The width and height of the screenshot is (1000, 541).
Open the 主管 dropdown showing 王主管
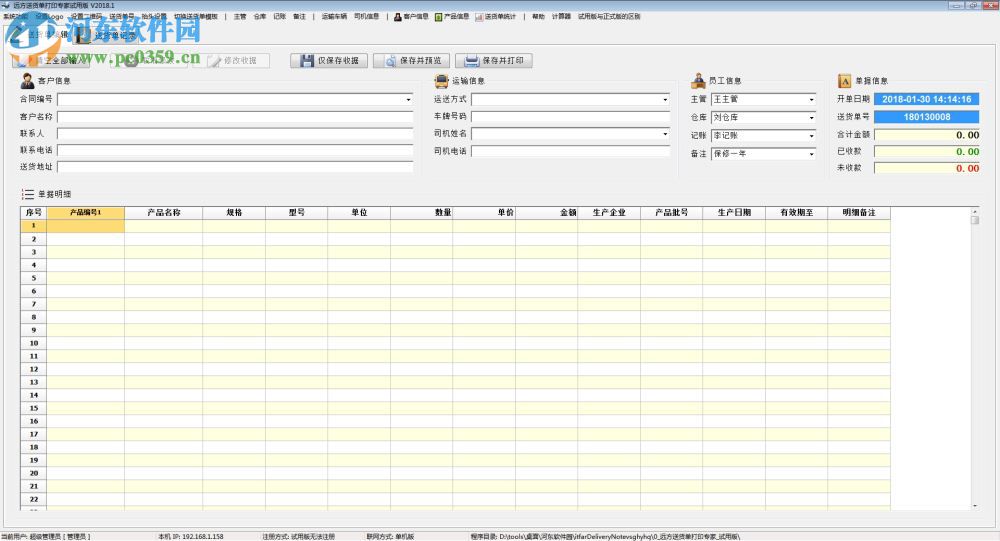(811, 100)
